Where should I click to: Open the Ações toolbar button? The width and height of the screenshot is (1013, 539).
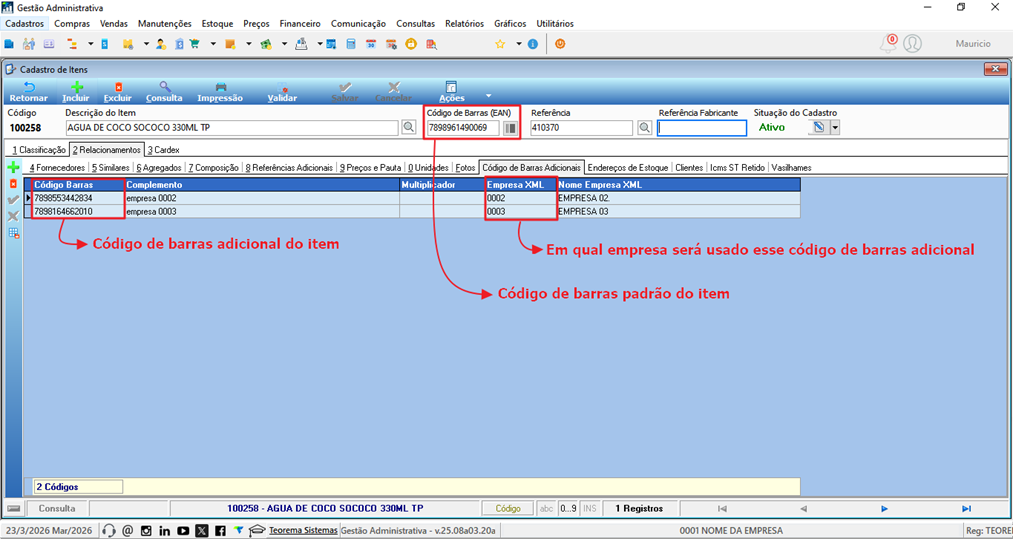tap(452, 92)
